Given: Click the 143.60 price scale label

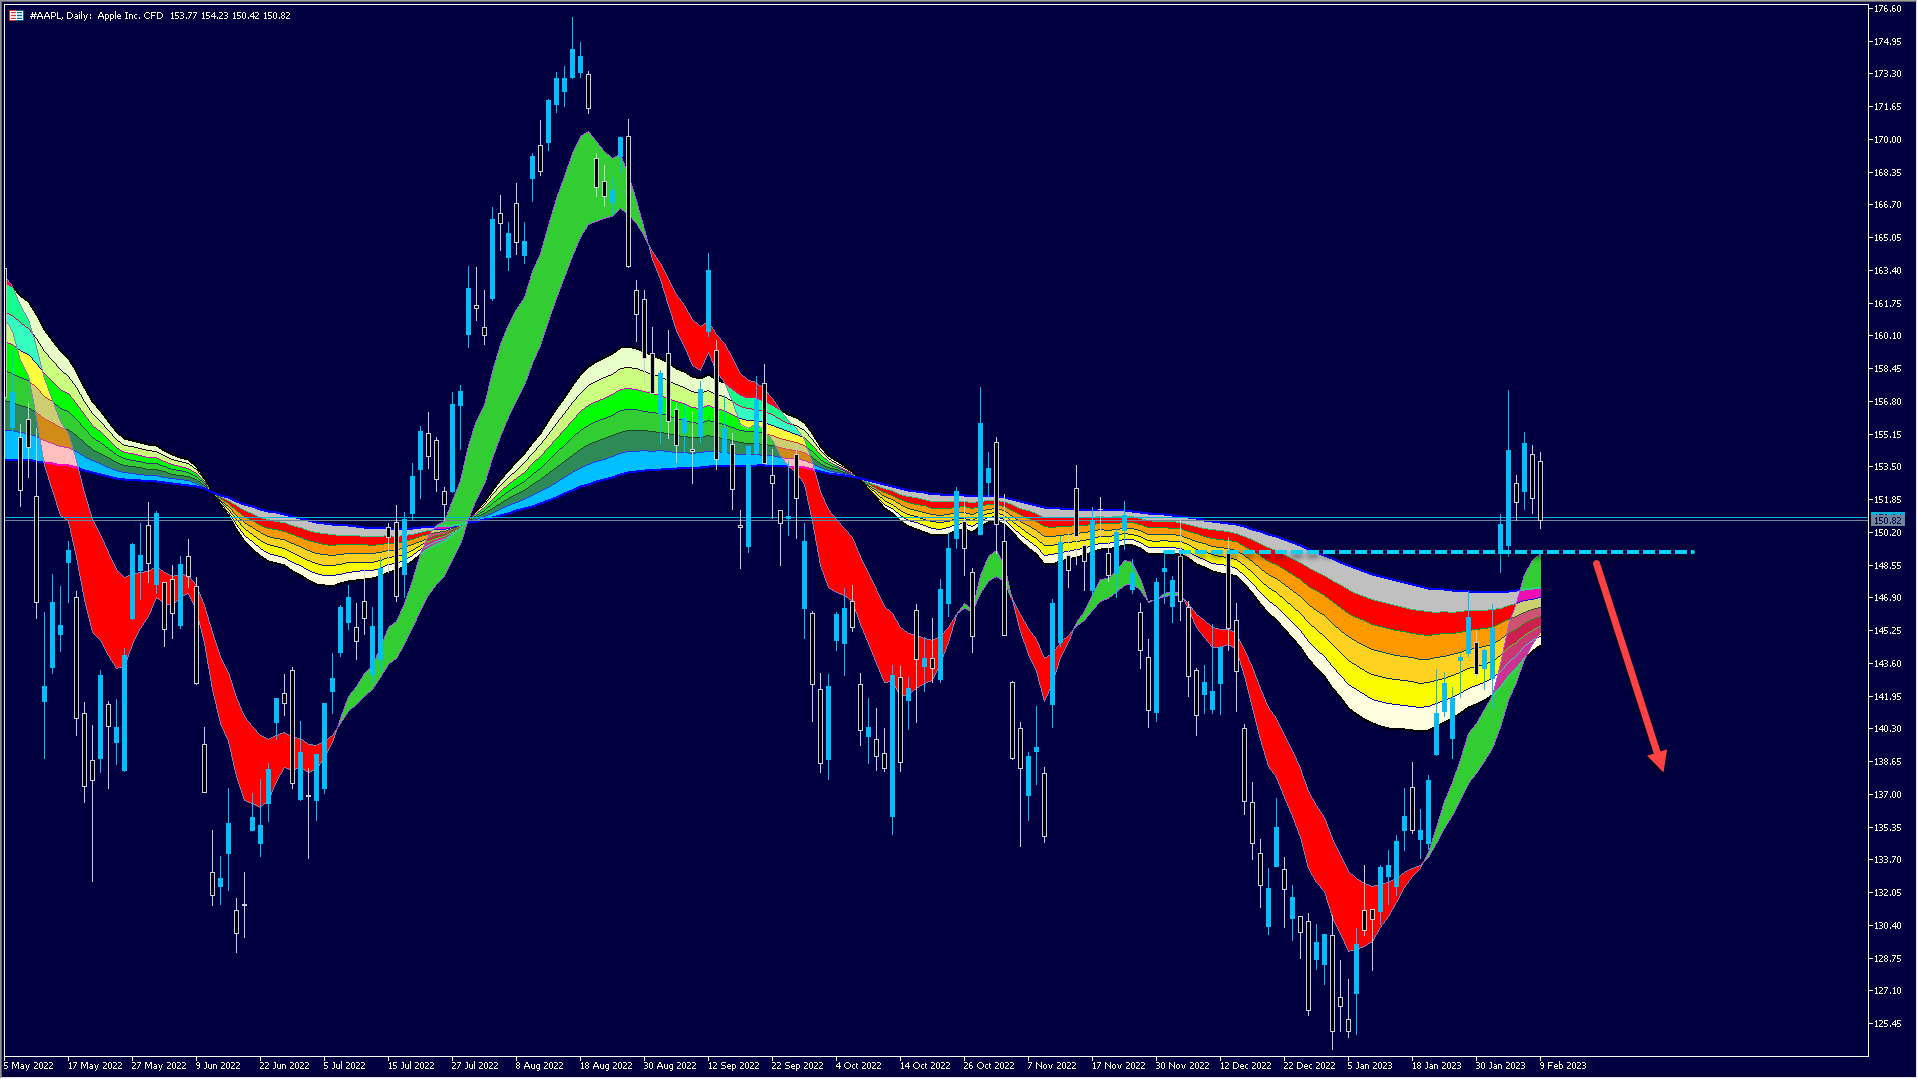Looking at the screenshot, I should click(1888, 664).
